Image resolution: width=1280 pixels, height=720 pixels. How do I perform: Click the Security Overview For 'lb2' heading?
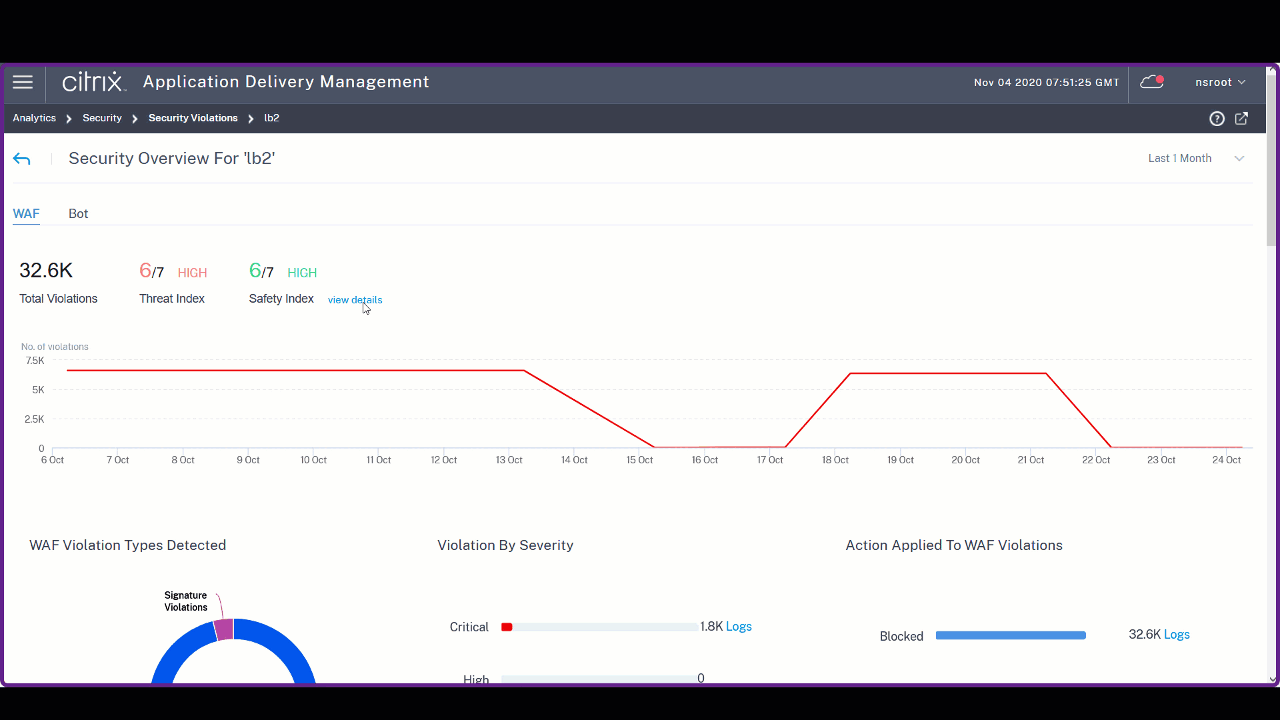pos(172,158)
